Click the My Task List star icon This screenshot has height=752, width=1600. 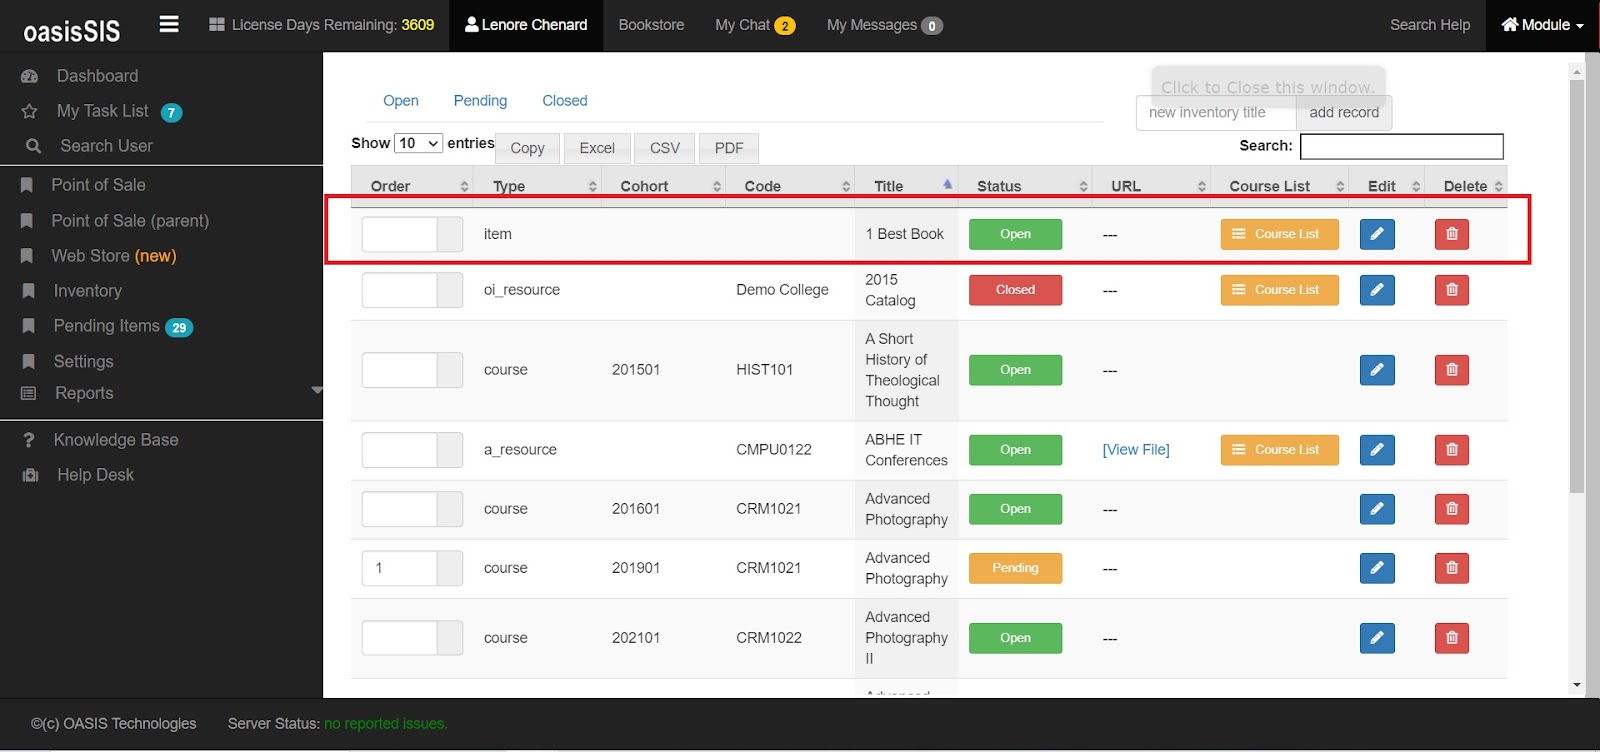point(30,111)
